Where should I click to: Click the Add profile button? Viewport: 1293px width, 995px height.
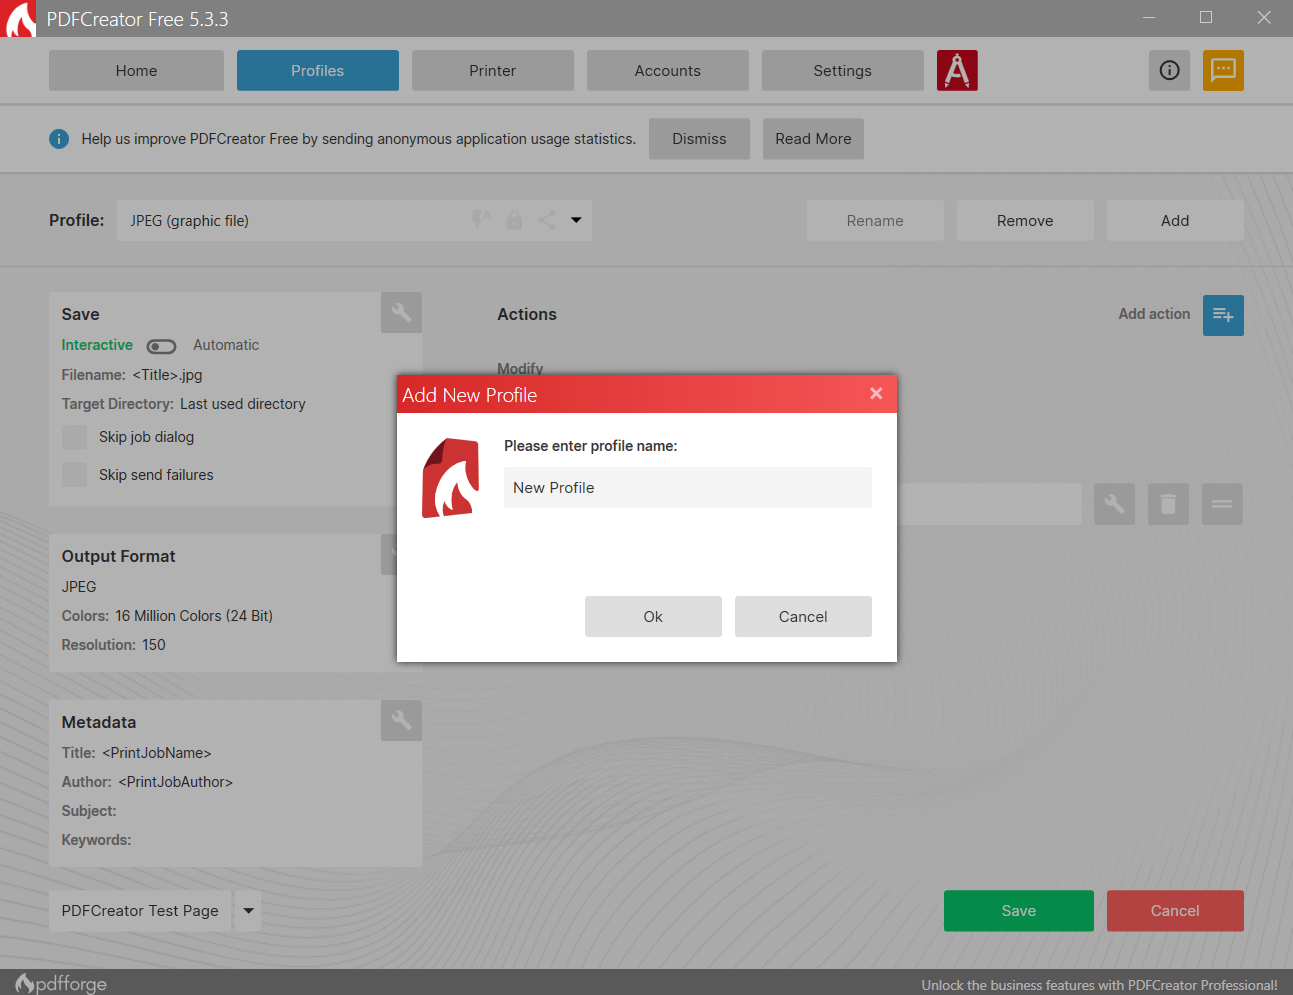1175,221
